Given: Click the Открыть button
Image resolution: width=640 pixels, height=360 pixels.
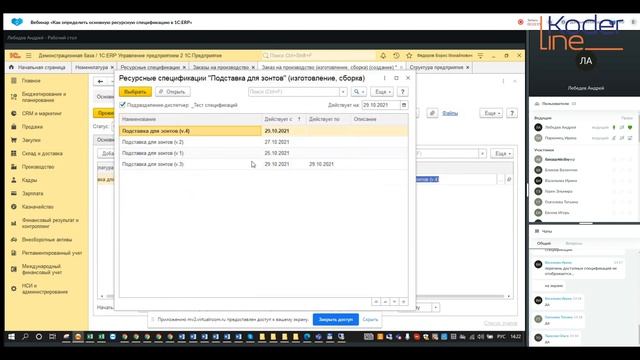Looking at the screenshot, I should pyautogui.click(x=173, y=92).
